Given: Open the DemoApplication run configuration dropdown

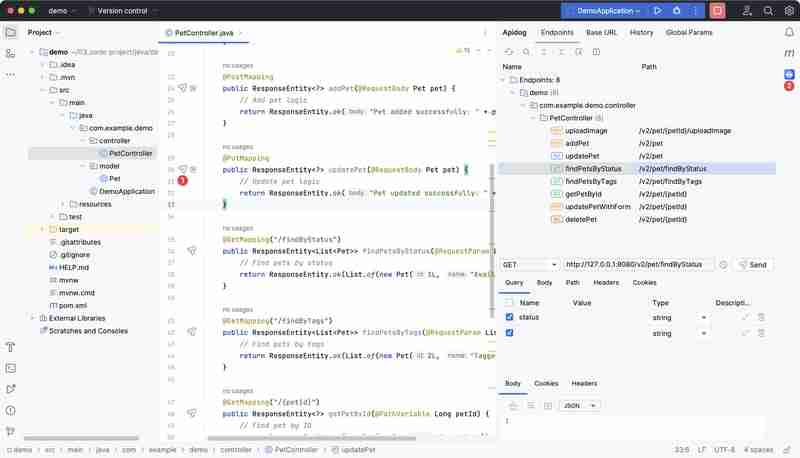Looking at the screenshot, I should [608, 11].
